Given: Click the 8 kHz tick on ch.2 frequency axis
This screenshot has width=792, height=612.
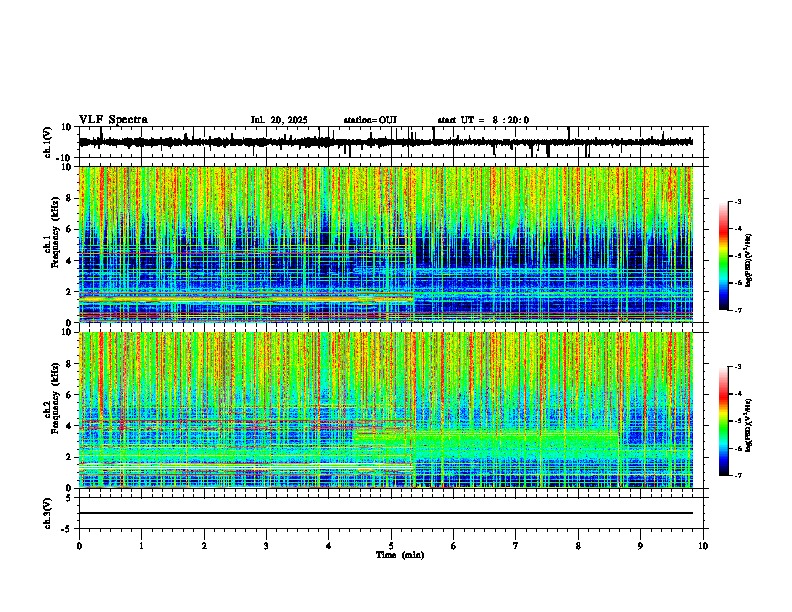Looking at the screenshot, I should point(70,364).
